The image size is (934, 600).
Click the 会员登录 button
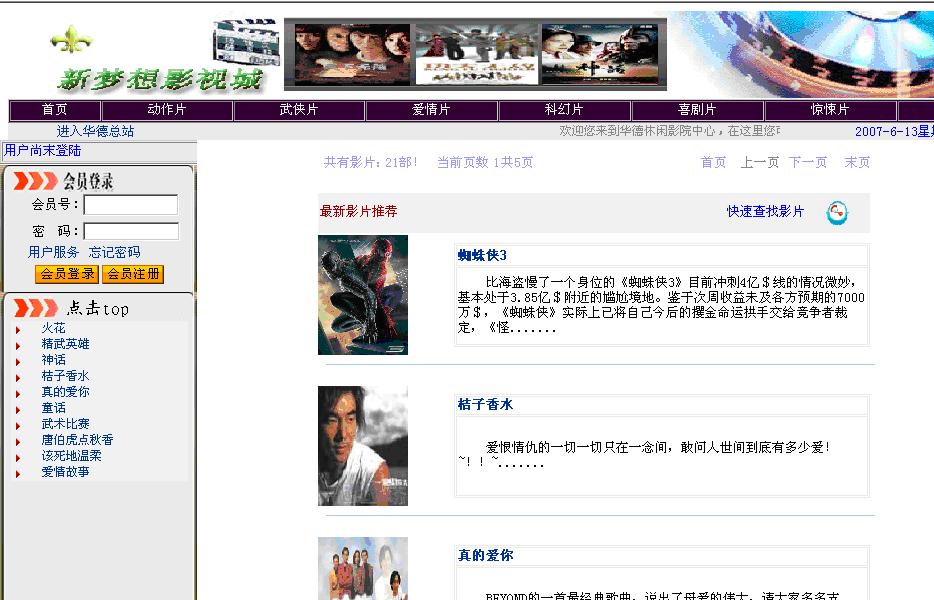point(67,274)
